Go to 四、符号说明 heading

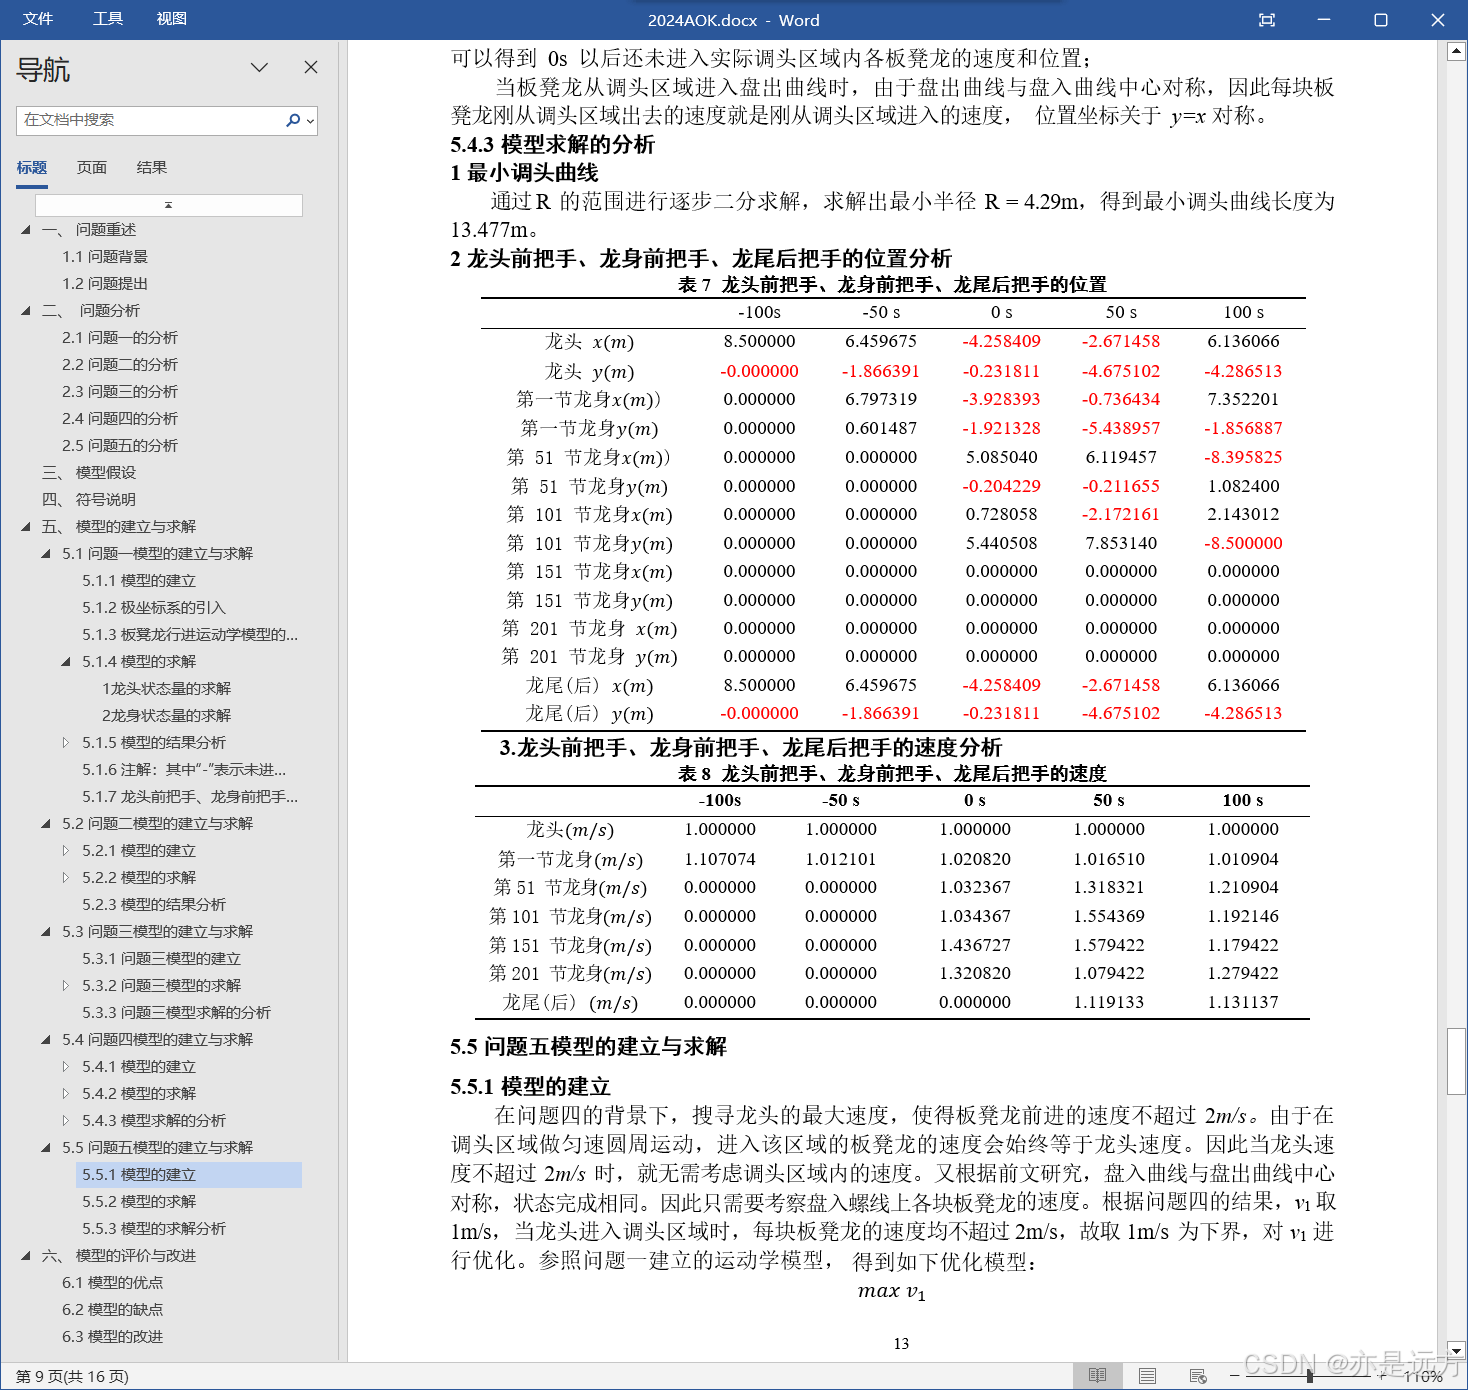point(89,500)
